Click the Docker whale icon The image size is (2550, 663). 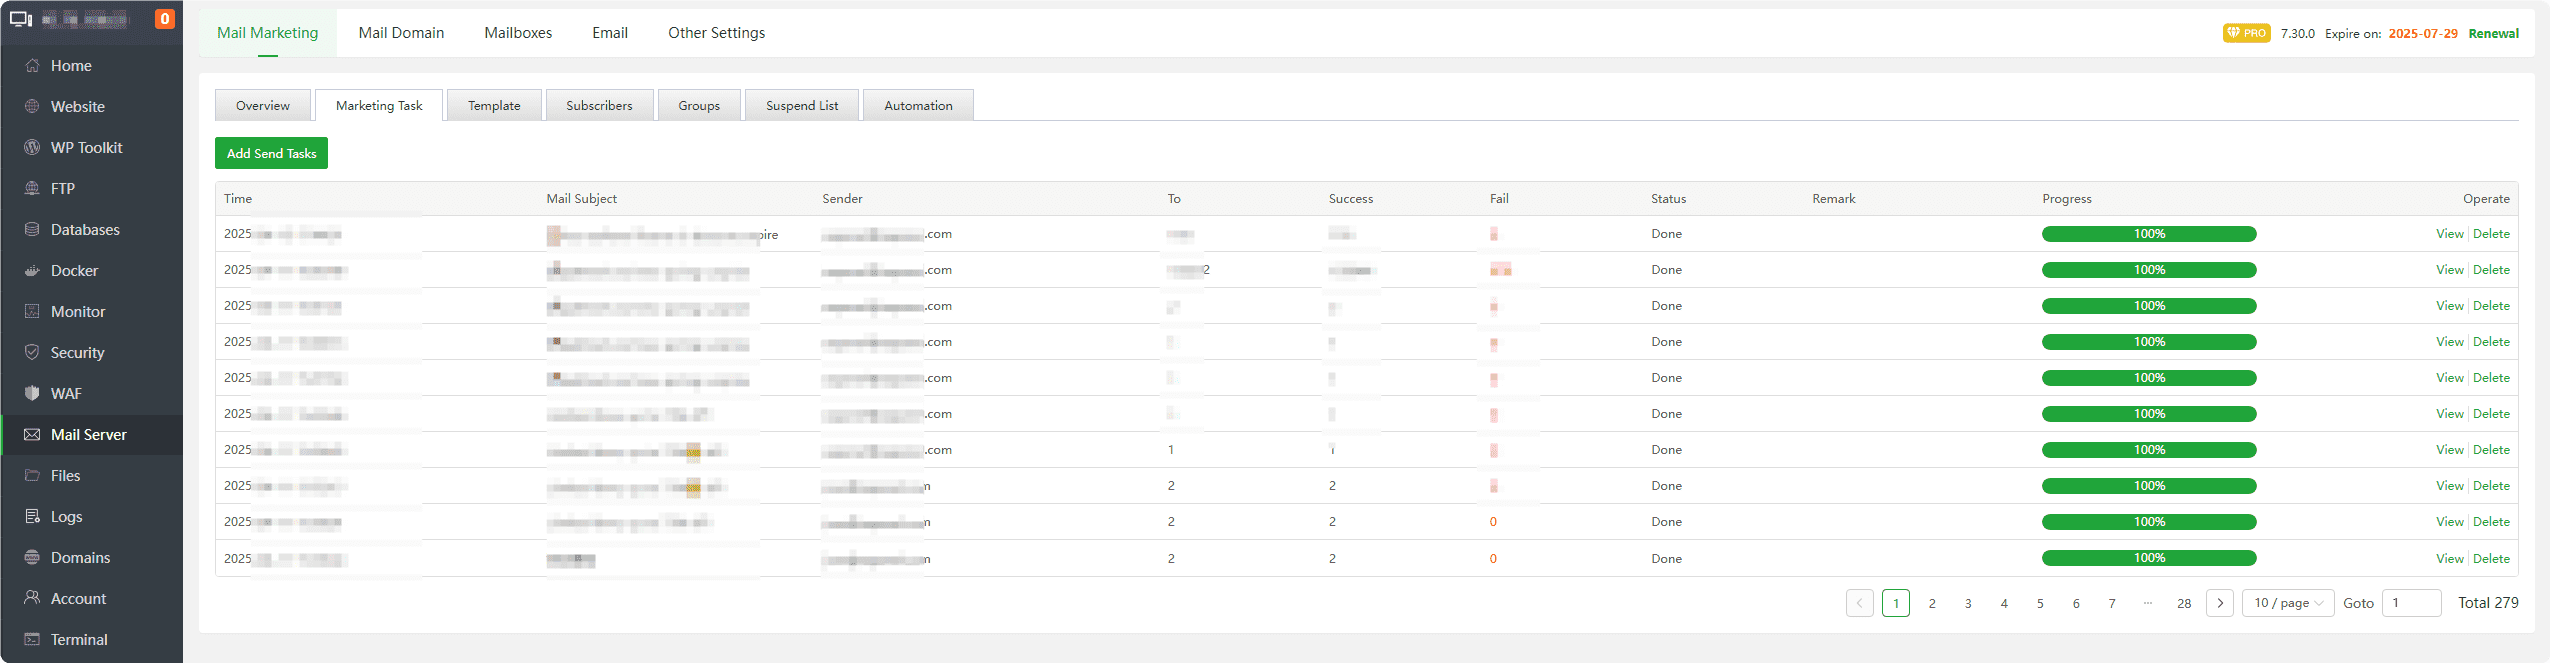coord(32,271)
